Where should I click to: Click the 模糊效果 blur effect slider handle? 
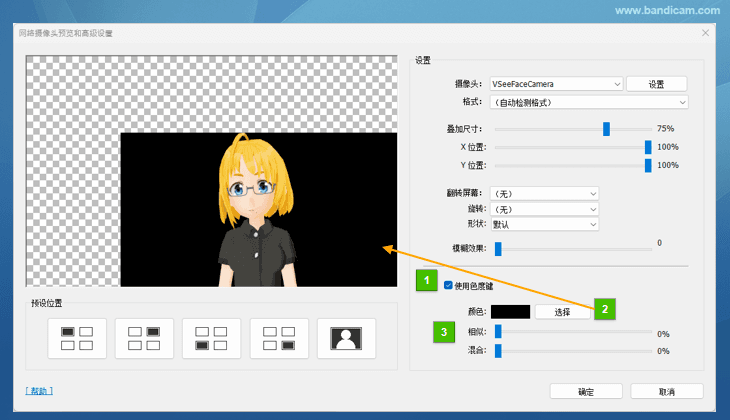coord(498,249)
